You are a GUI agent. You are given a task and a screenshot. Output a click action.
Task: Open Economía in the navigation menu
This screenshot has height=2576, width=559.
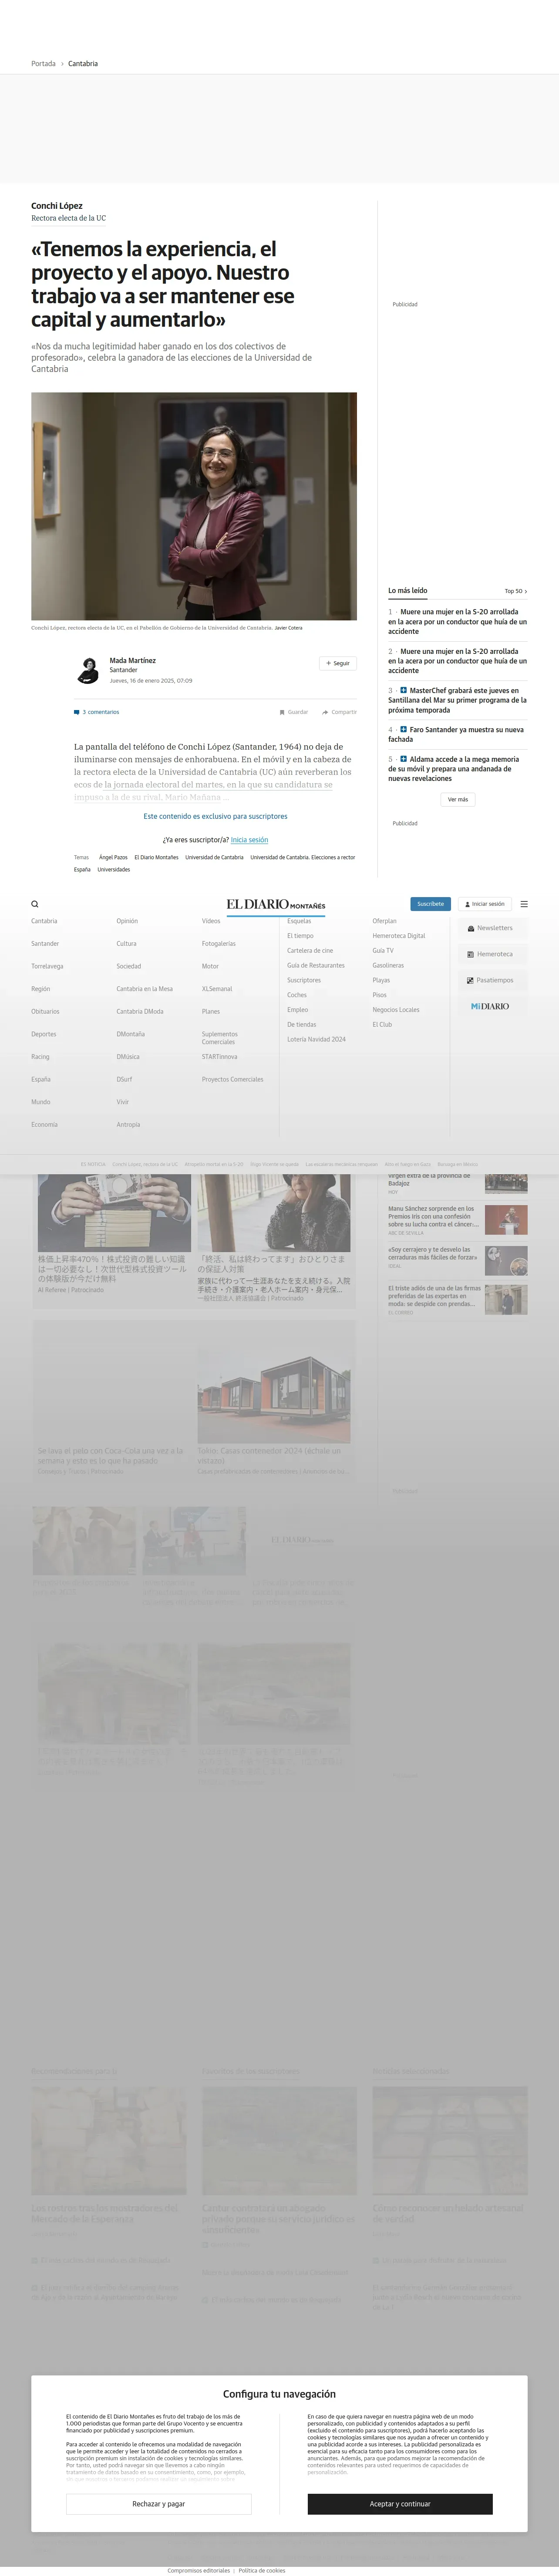44,1125
